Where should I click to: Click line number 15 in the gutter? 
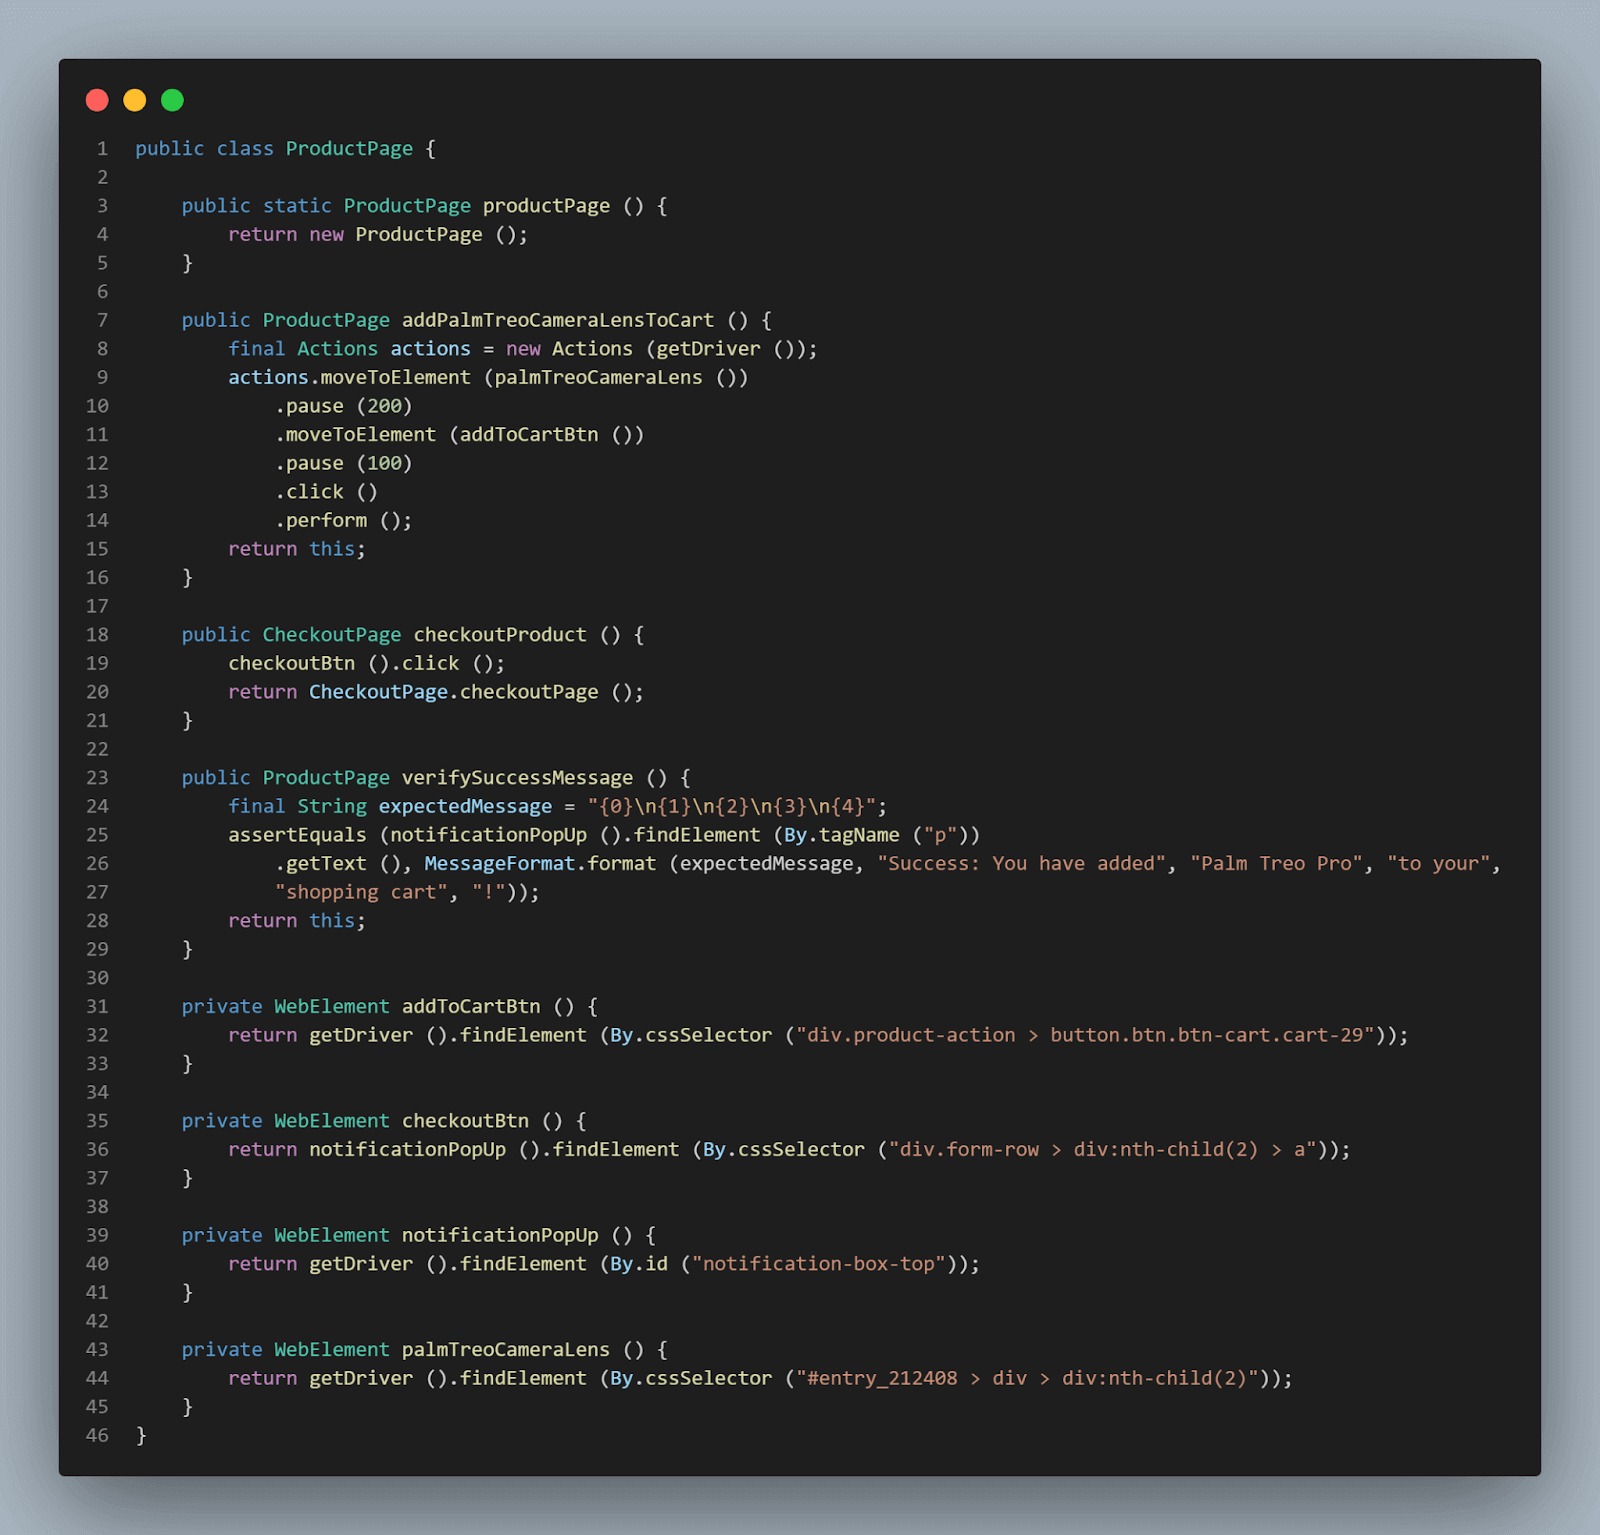(x=96, y=548)
